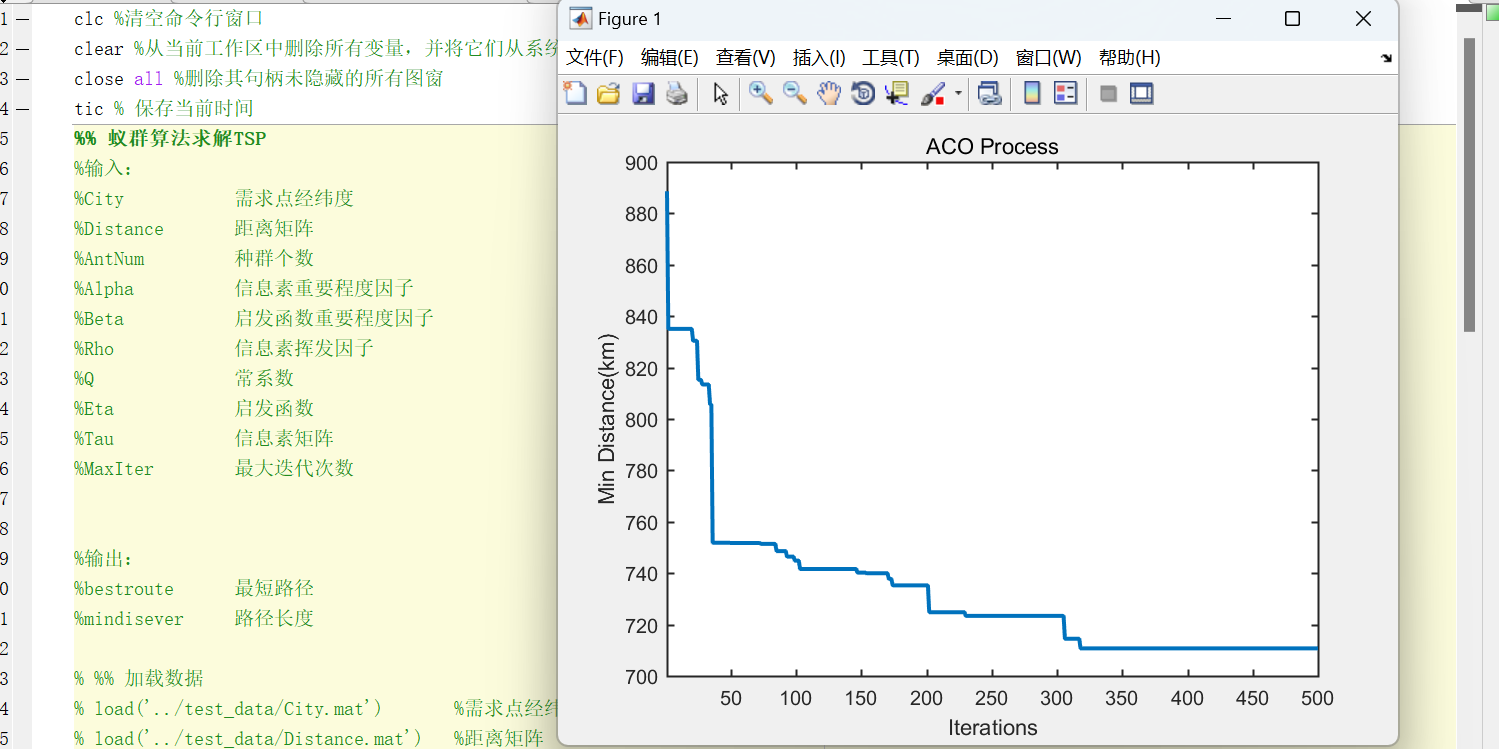Click the Show Plot Tools button
Screen dimensions: 1499x749
click(x=1142, y=94)
